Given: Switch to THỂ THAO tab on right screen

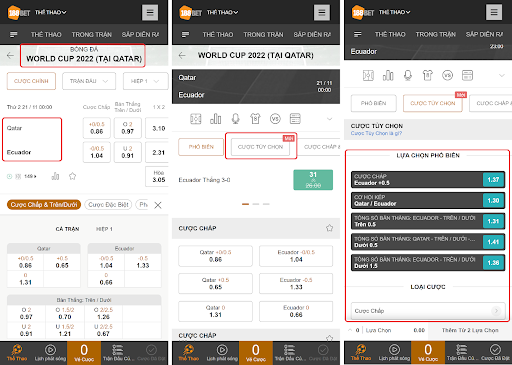Looking at the screenshot, I should tap(390, 34).
